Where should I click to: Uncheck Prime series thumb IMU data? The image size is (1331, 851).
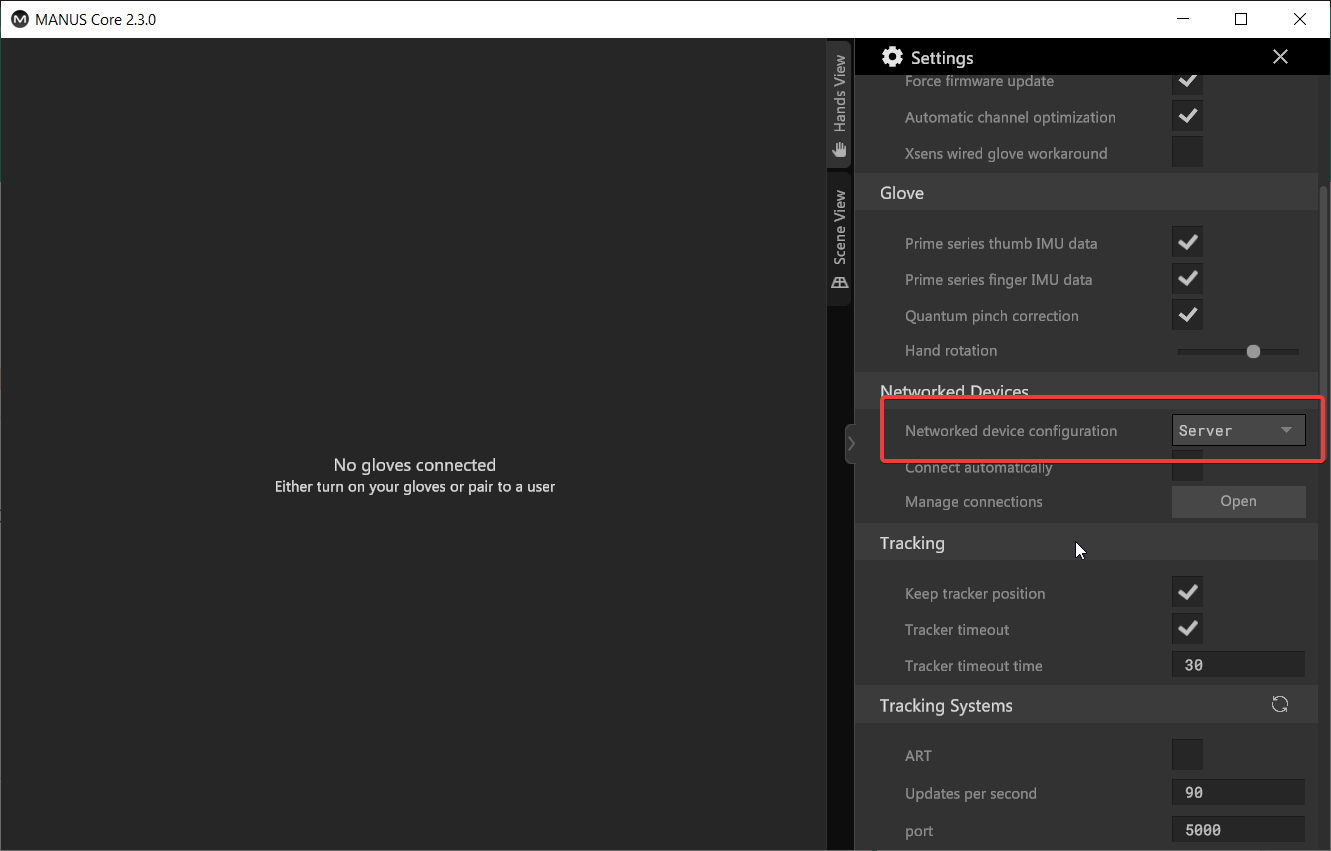[1187, 243]
